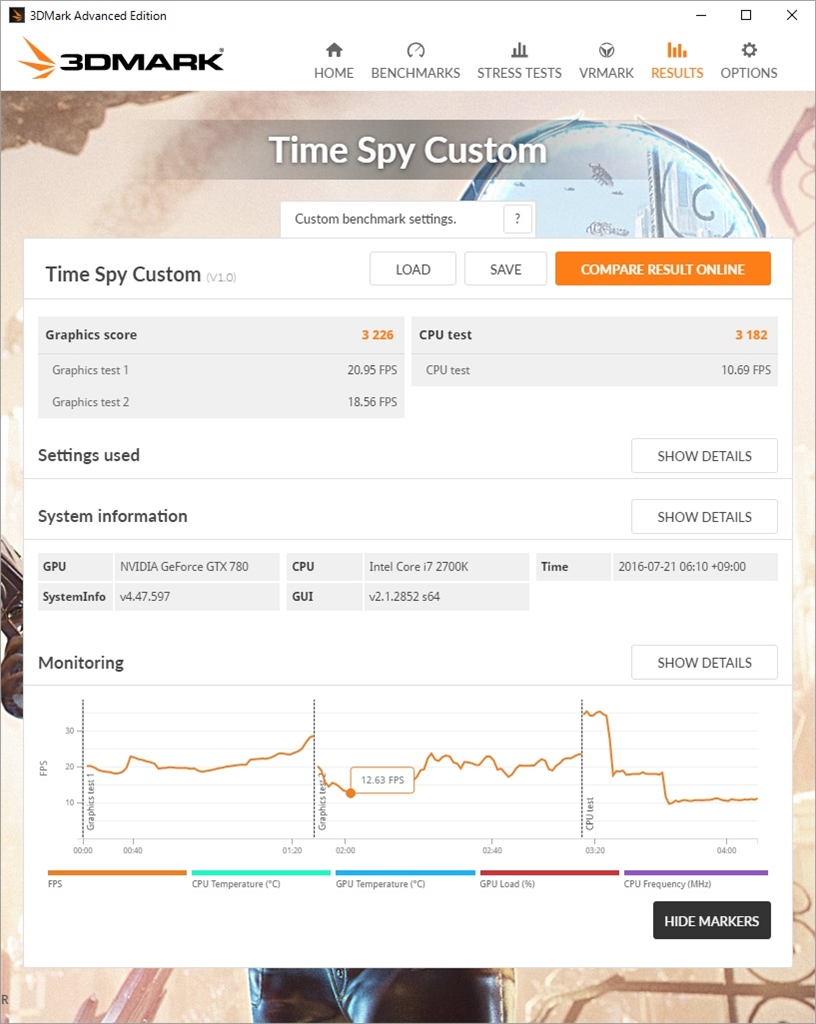Show details for Monitoring

point(704,662)
